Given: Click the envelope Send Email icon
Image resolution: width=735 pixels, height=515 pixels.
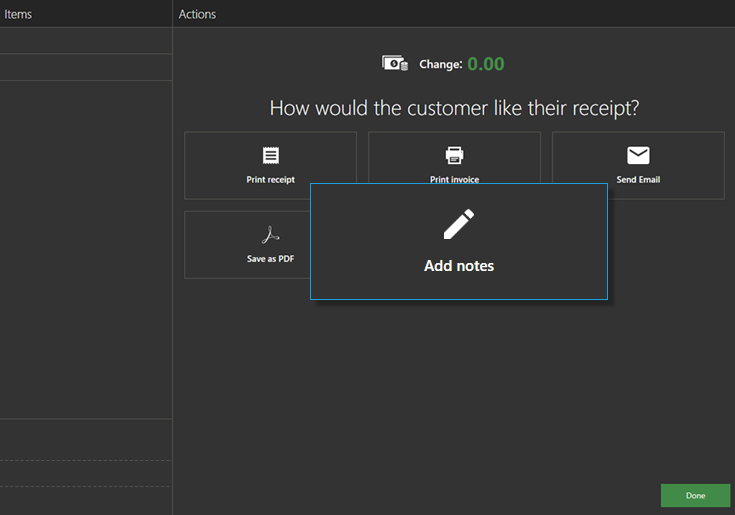Looking at the screenshot, I should tap(638, 156).
